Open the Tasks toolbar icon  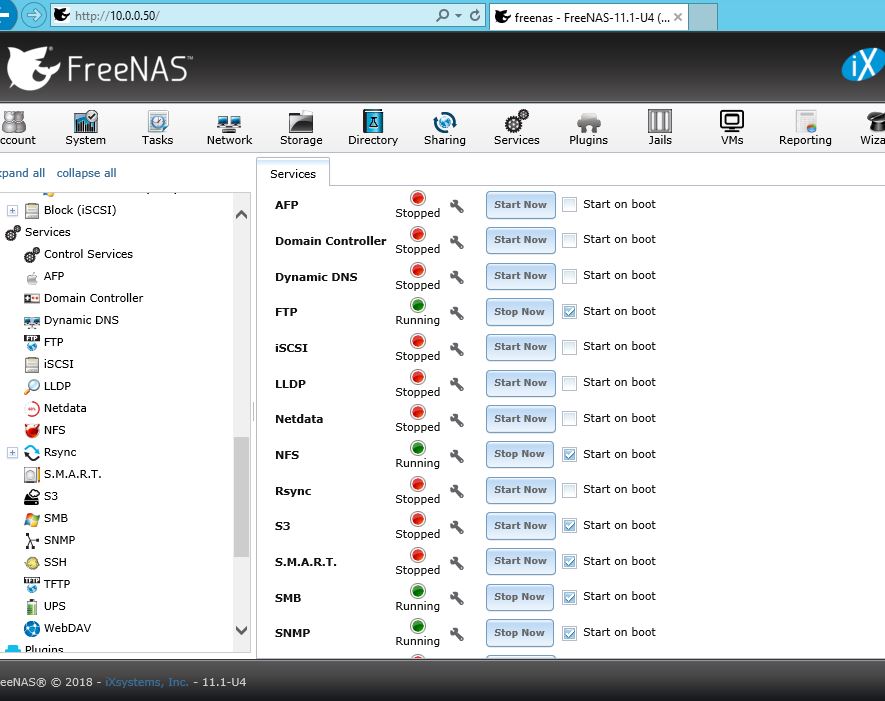click(157, 128)
